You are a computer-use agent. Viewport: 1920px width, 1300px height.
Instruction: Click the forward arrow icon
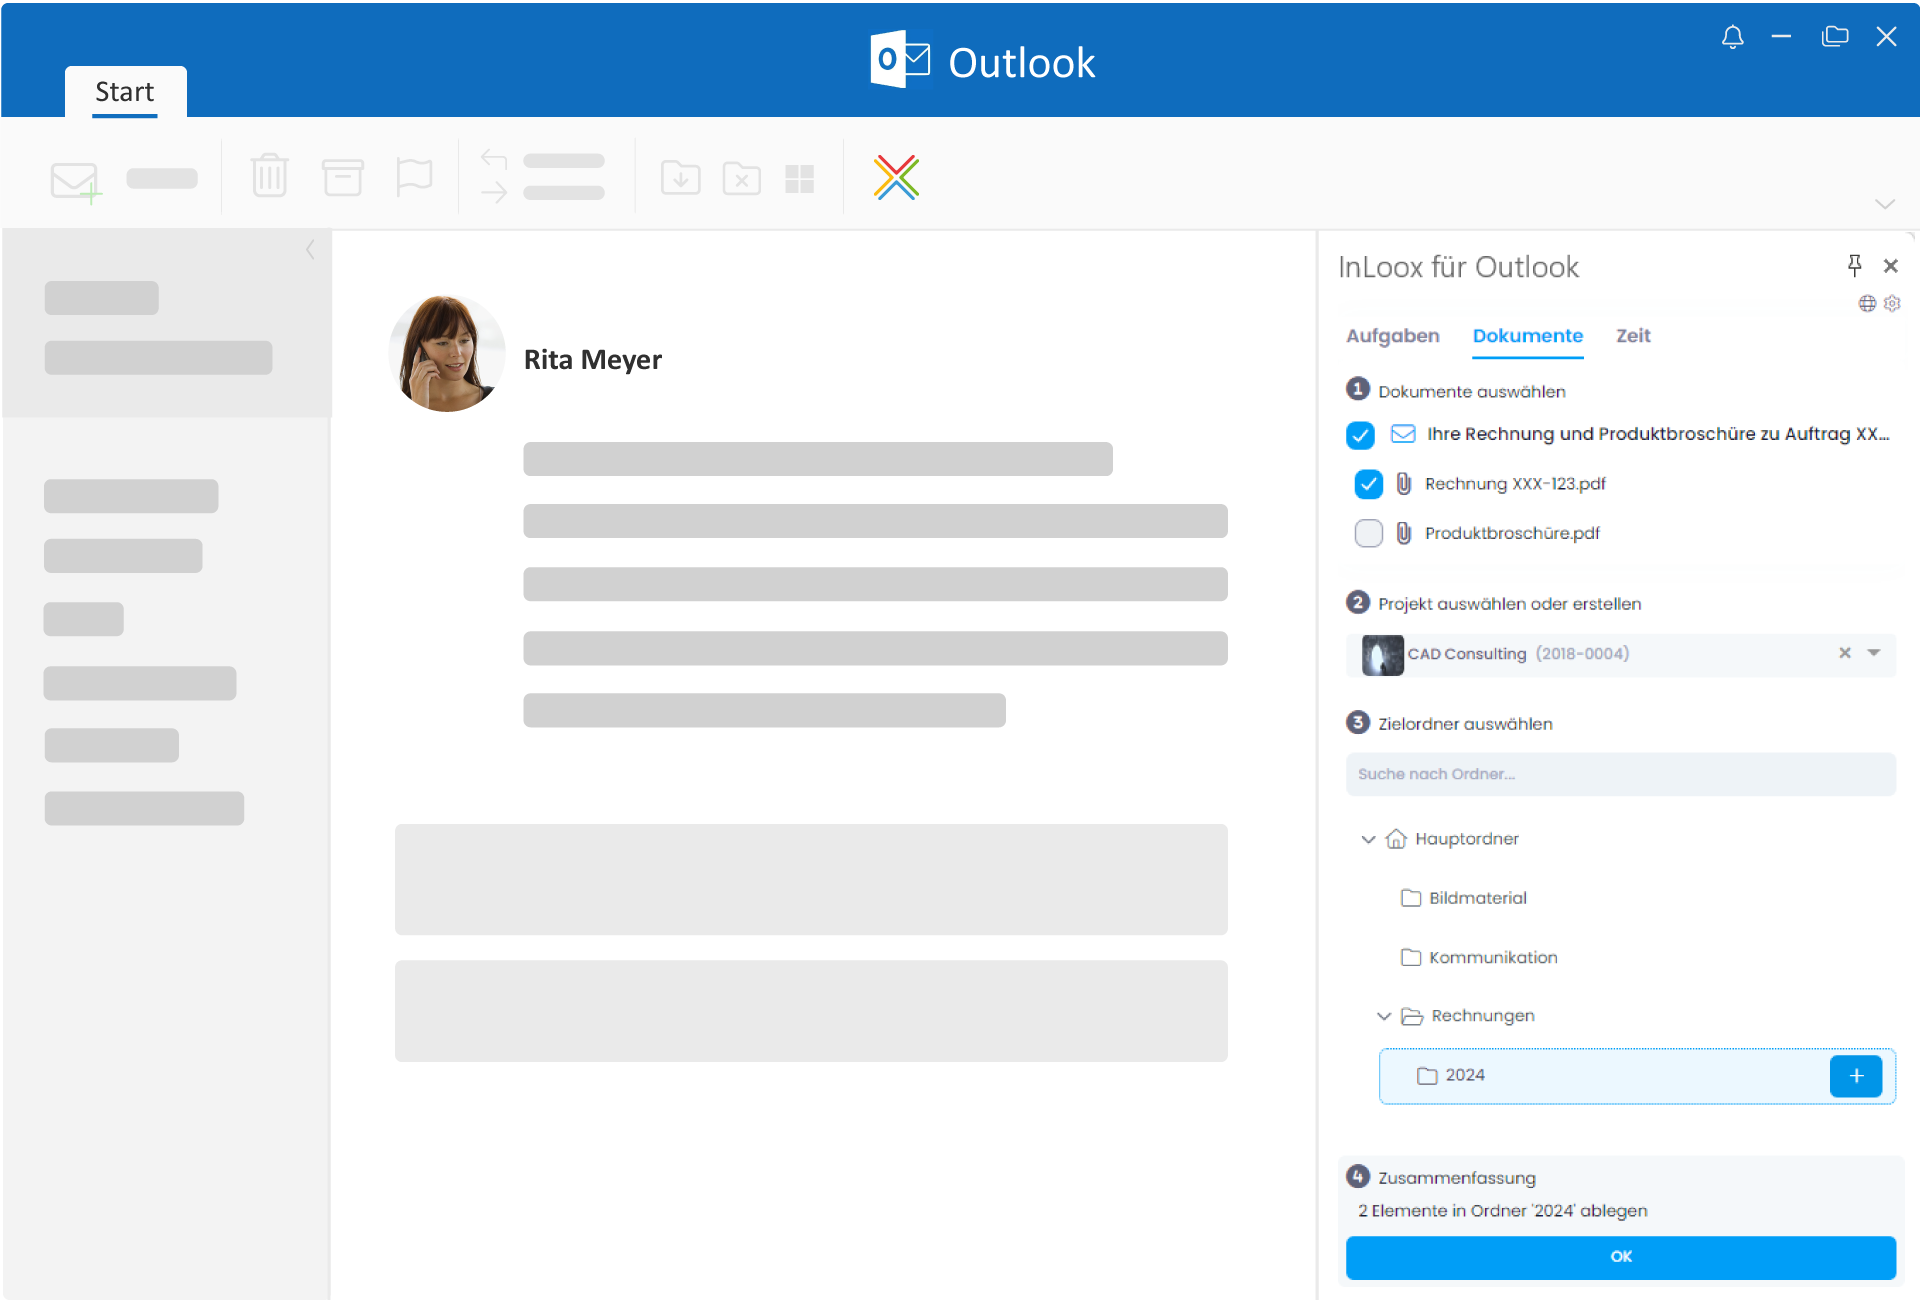pos(494,192)
